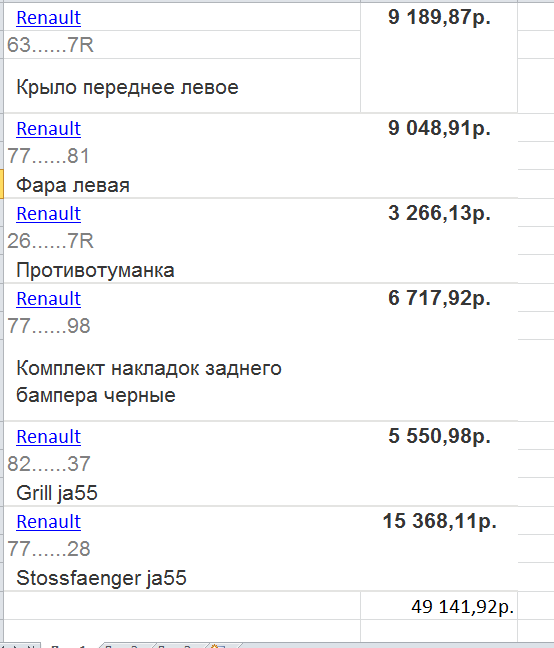Select the 15 368,11р. price cell

(439, 548)
